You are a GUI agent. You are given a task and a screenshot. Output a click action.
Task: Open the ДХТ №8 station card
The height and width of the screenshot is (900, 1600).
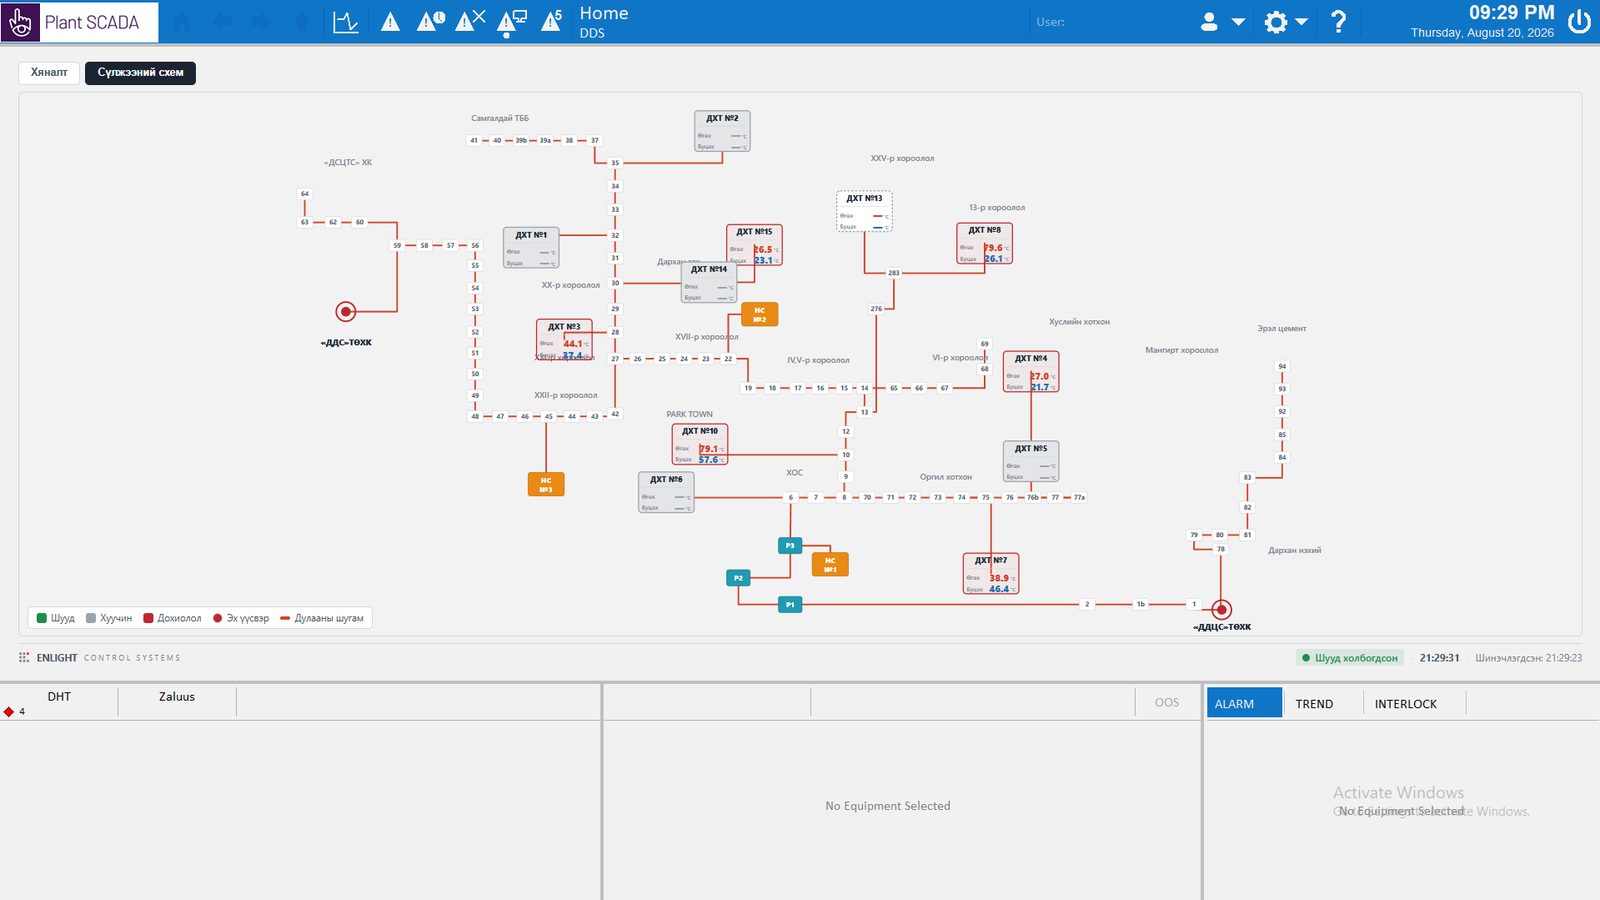click(x=984, y=243)
